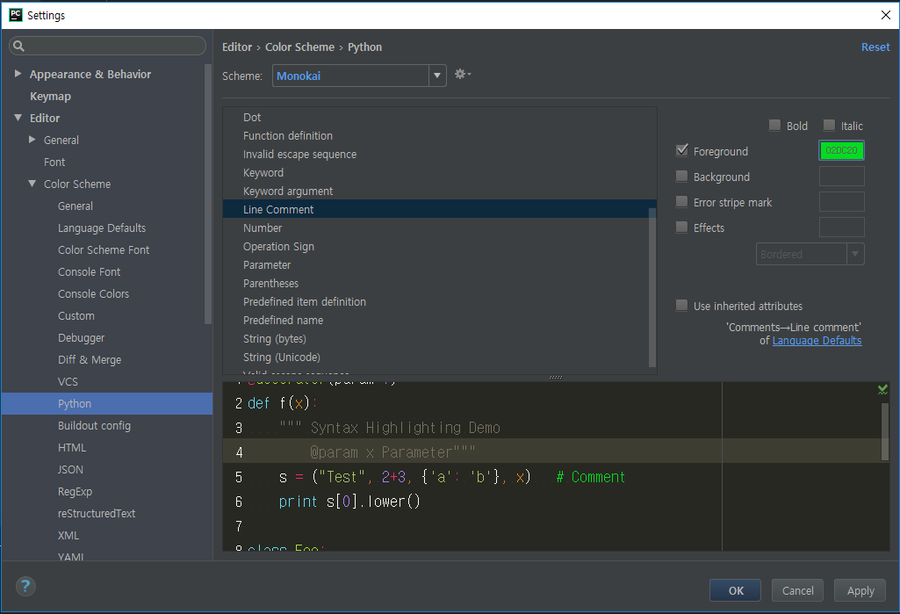Click the code preview scrollbar
The width and height of the screenshot is (900, 614).
pos(885,432)
